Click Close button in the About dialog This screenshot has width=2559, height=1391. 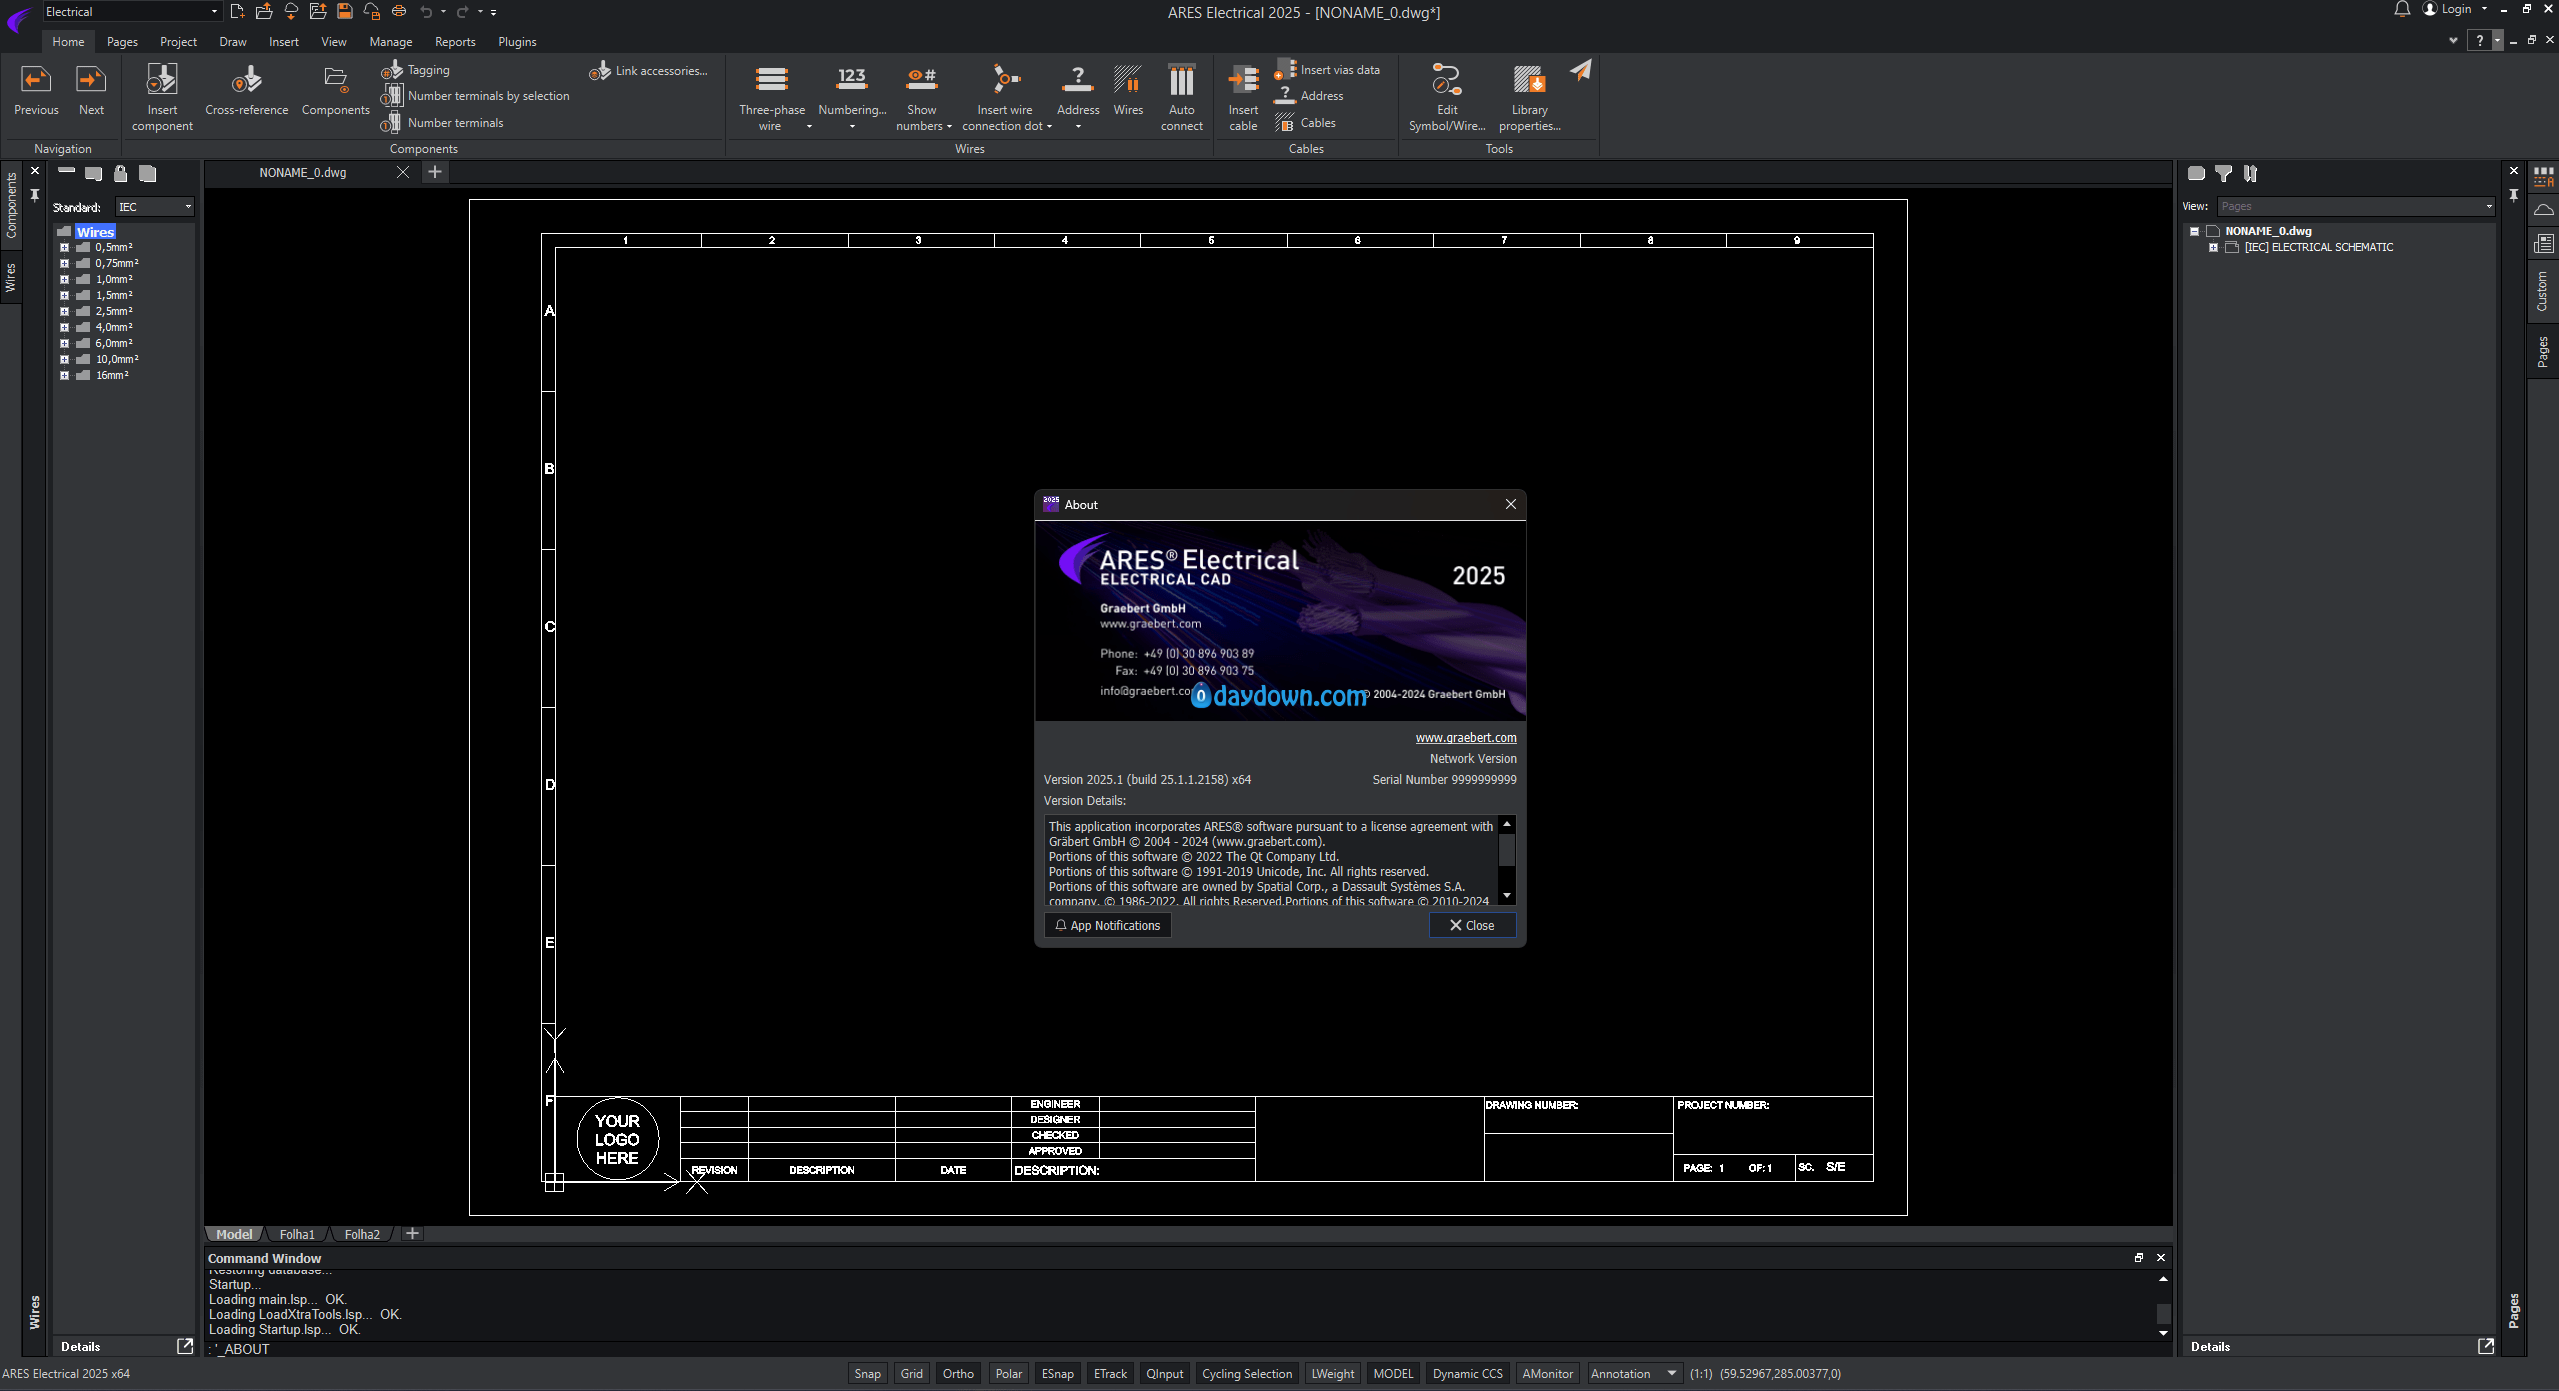1472,925
